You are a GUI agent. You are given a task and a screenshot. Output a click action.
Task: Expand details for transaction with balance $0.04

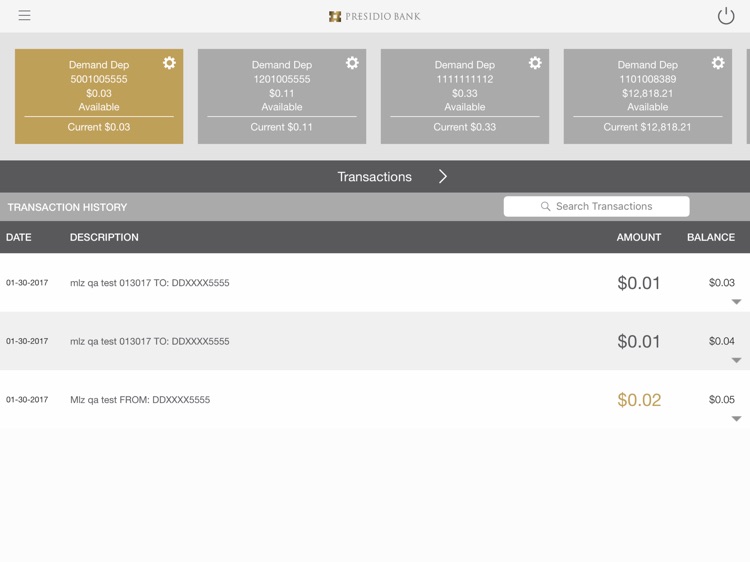(x=736, y=360)
